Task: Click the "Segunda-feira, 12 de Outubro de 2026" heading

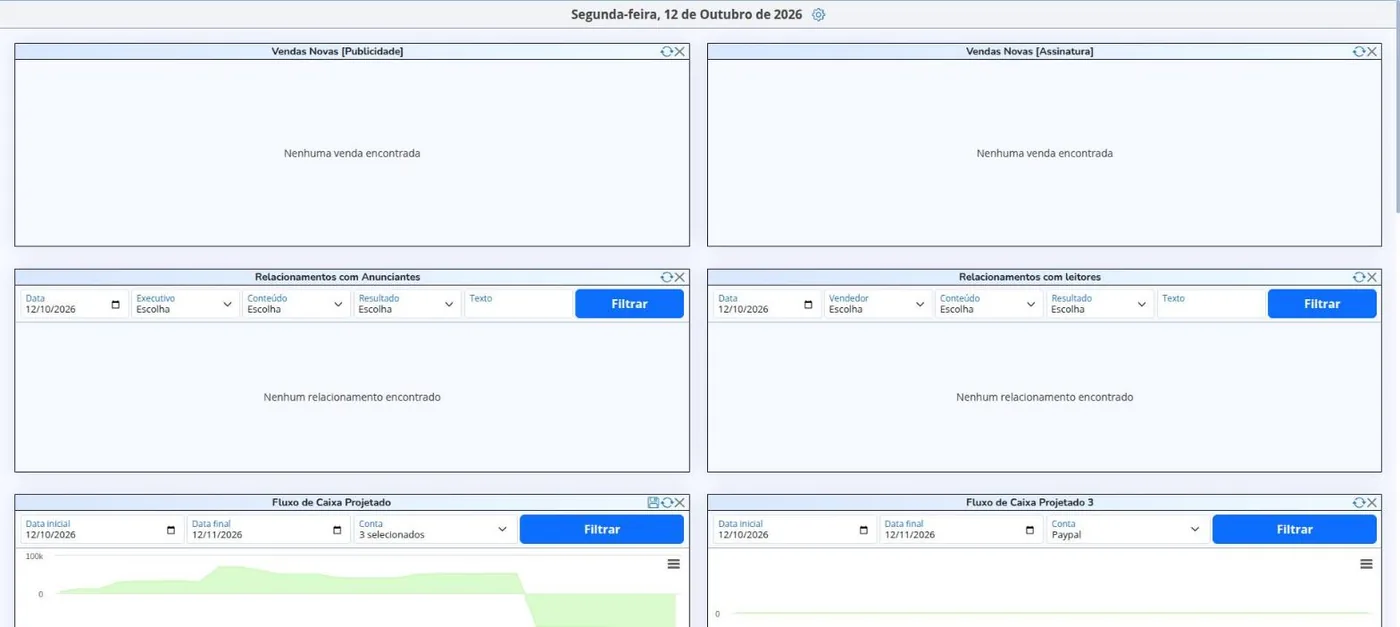Action: coord(686,15)
